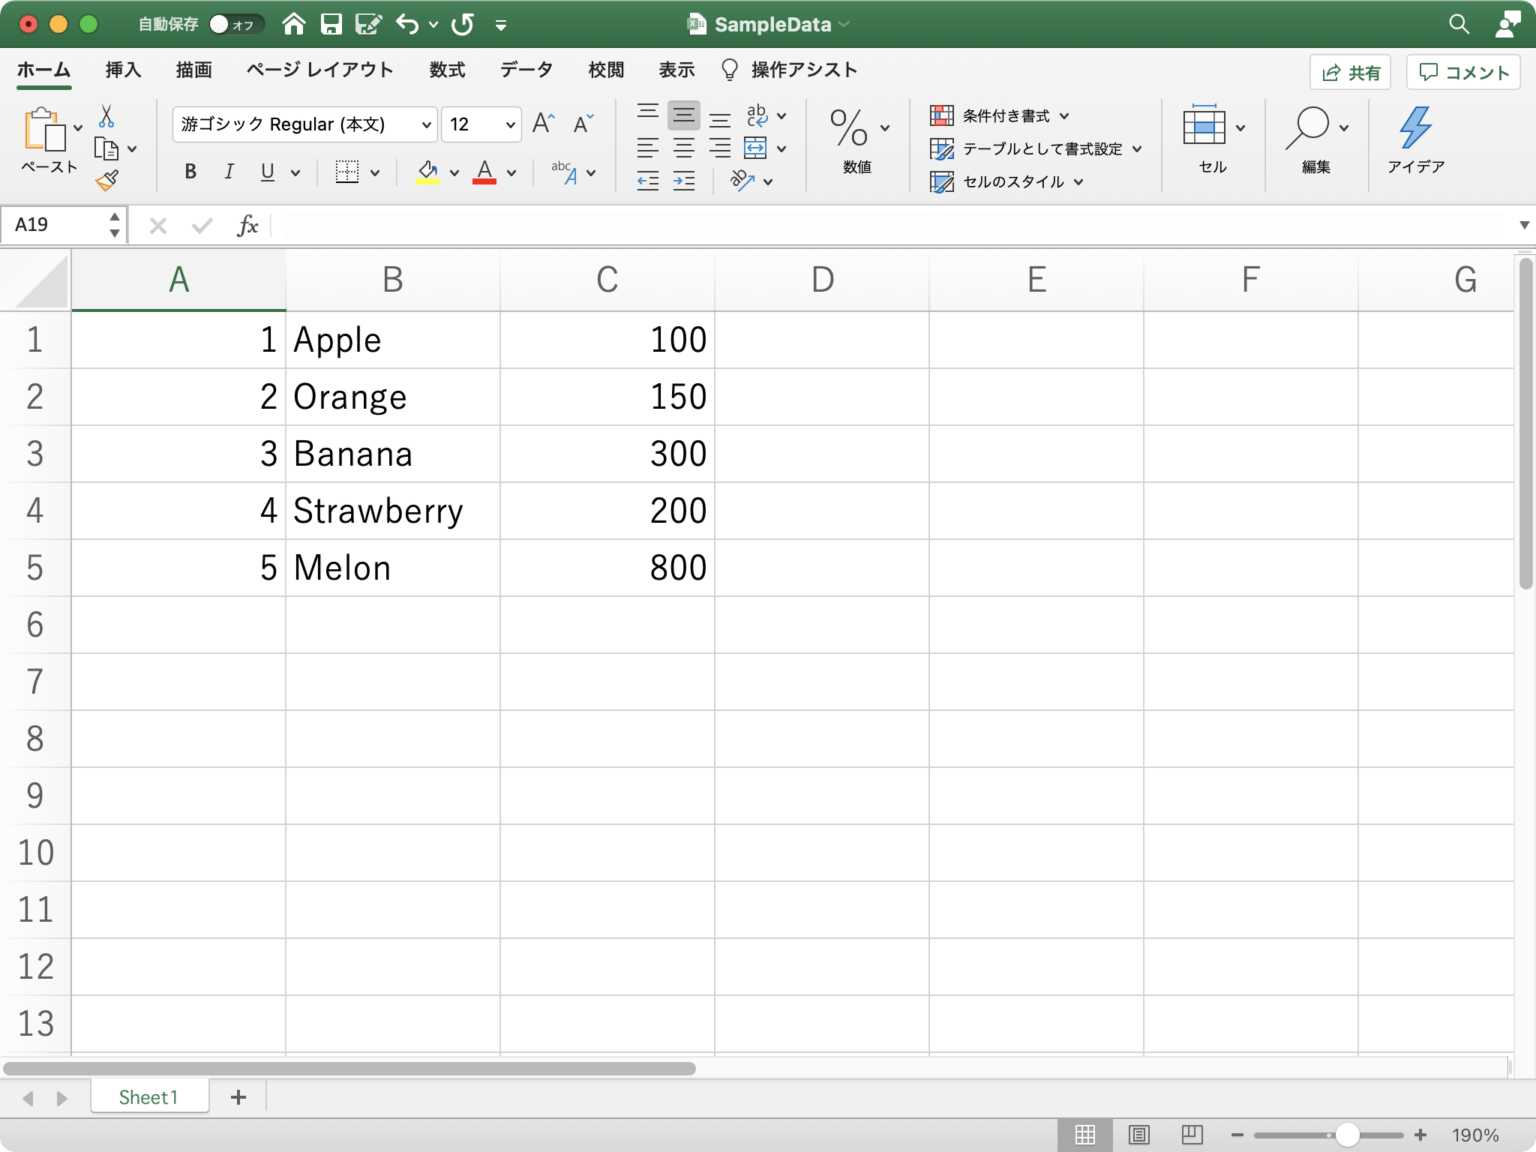Click the Undo arrow icon
Image resolution: width=1536 pixels, height=1152 pixels.
click(x=407, y=24)
